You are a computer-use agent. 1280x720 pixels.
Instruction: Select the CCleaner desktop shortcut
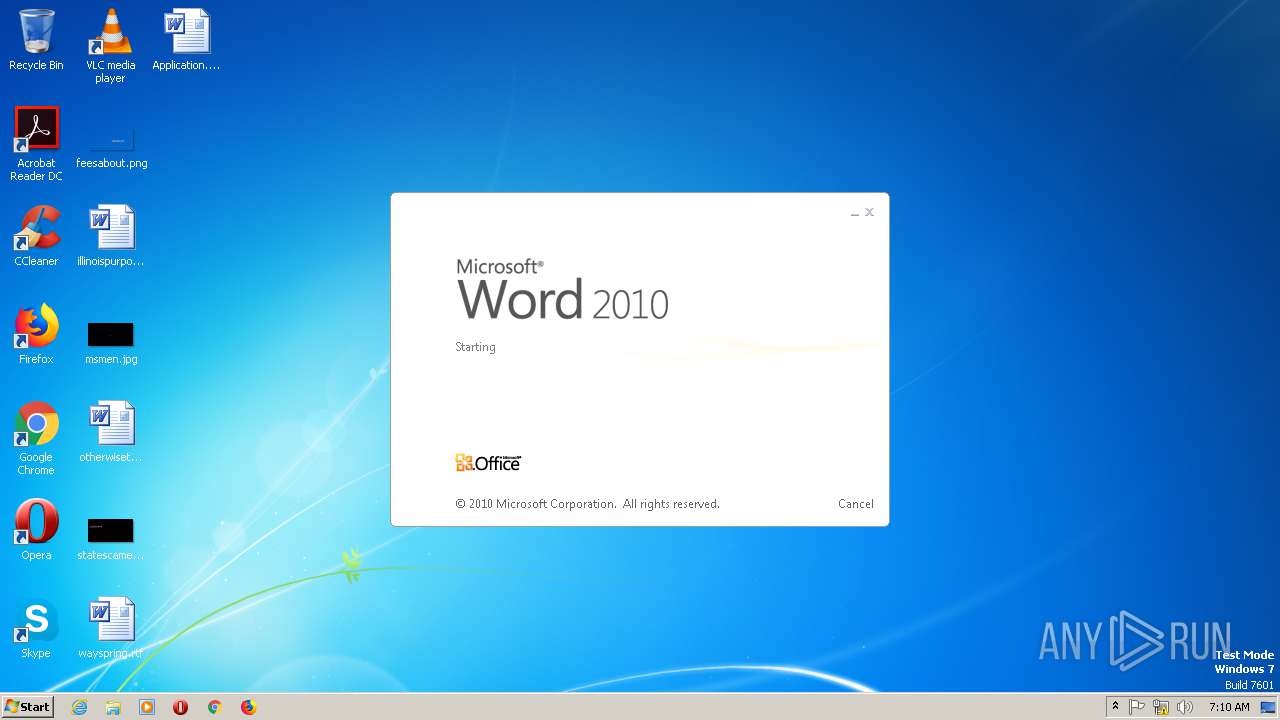click(x=36, y=236)
